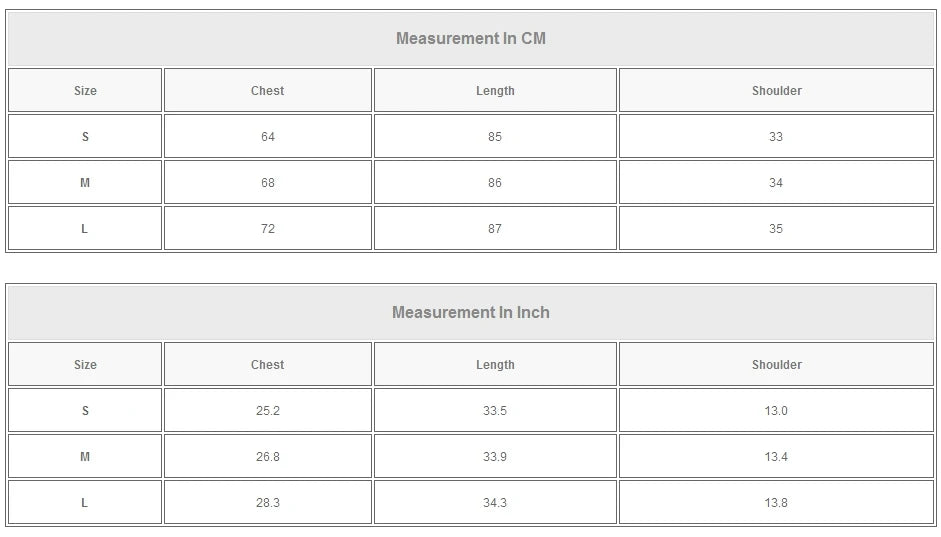Image resolution: width=941 pixels, height=537 pixels.
Task: Select the chest value 26.8 cell
Action: [267, 457]
